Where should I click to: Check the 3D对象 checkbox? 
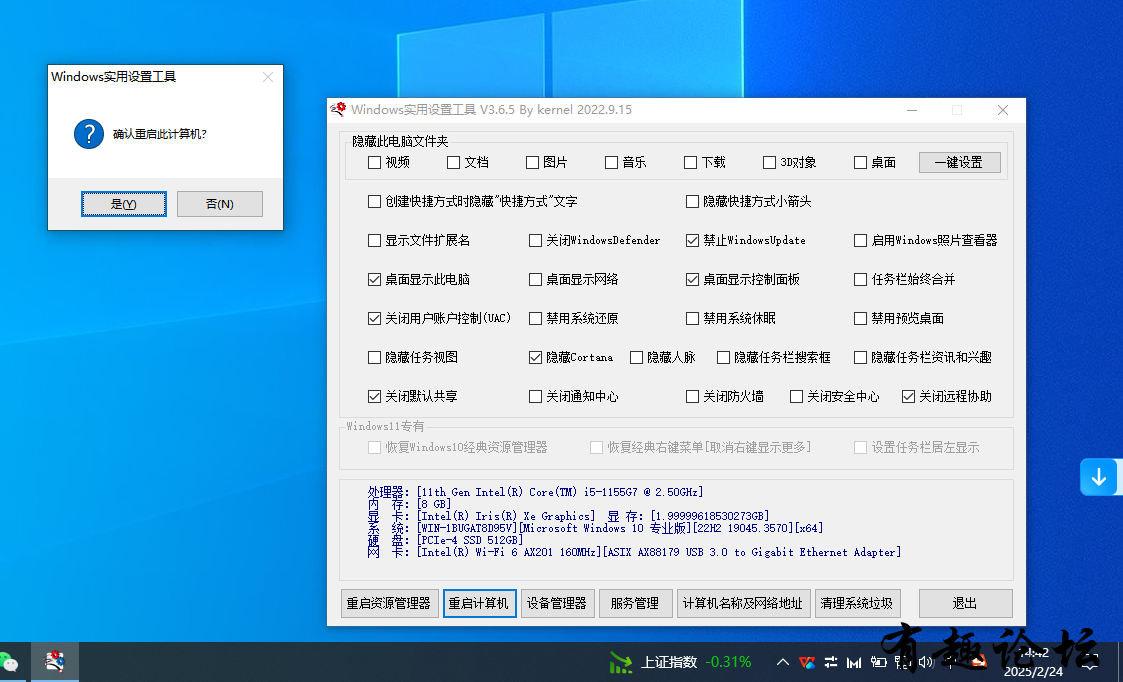tap(769, 163)
